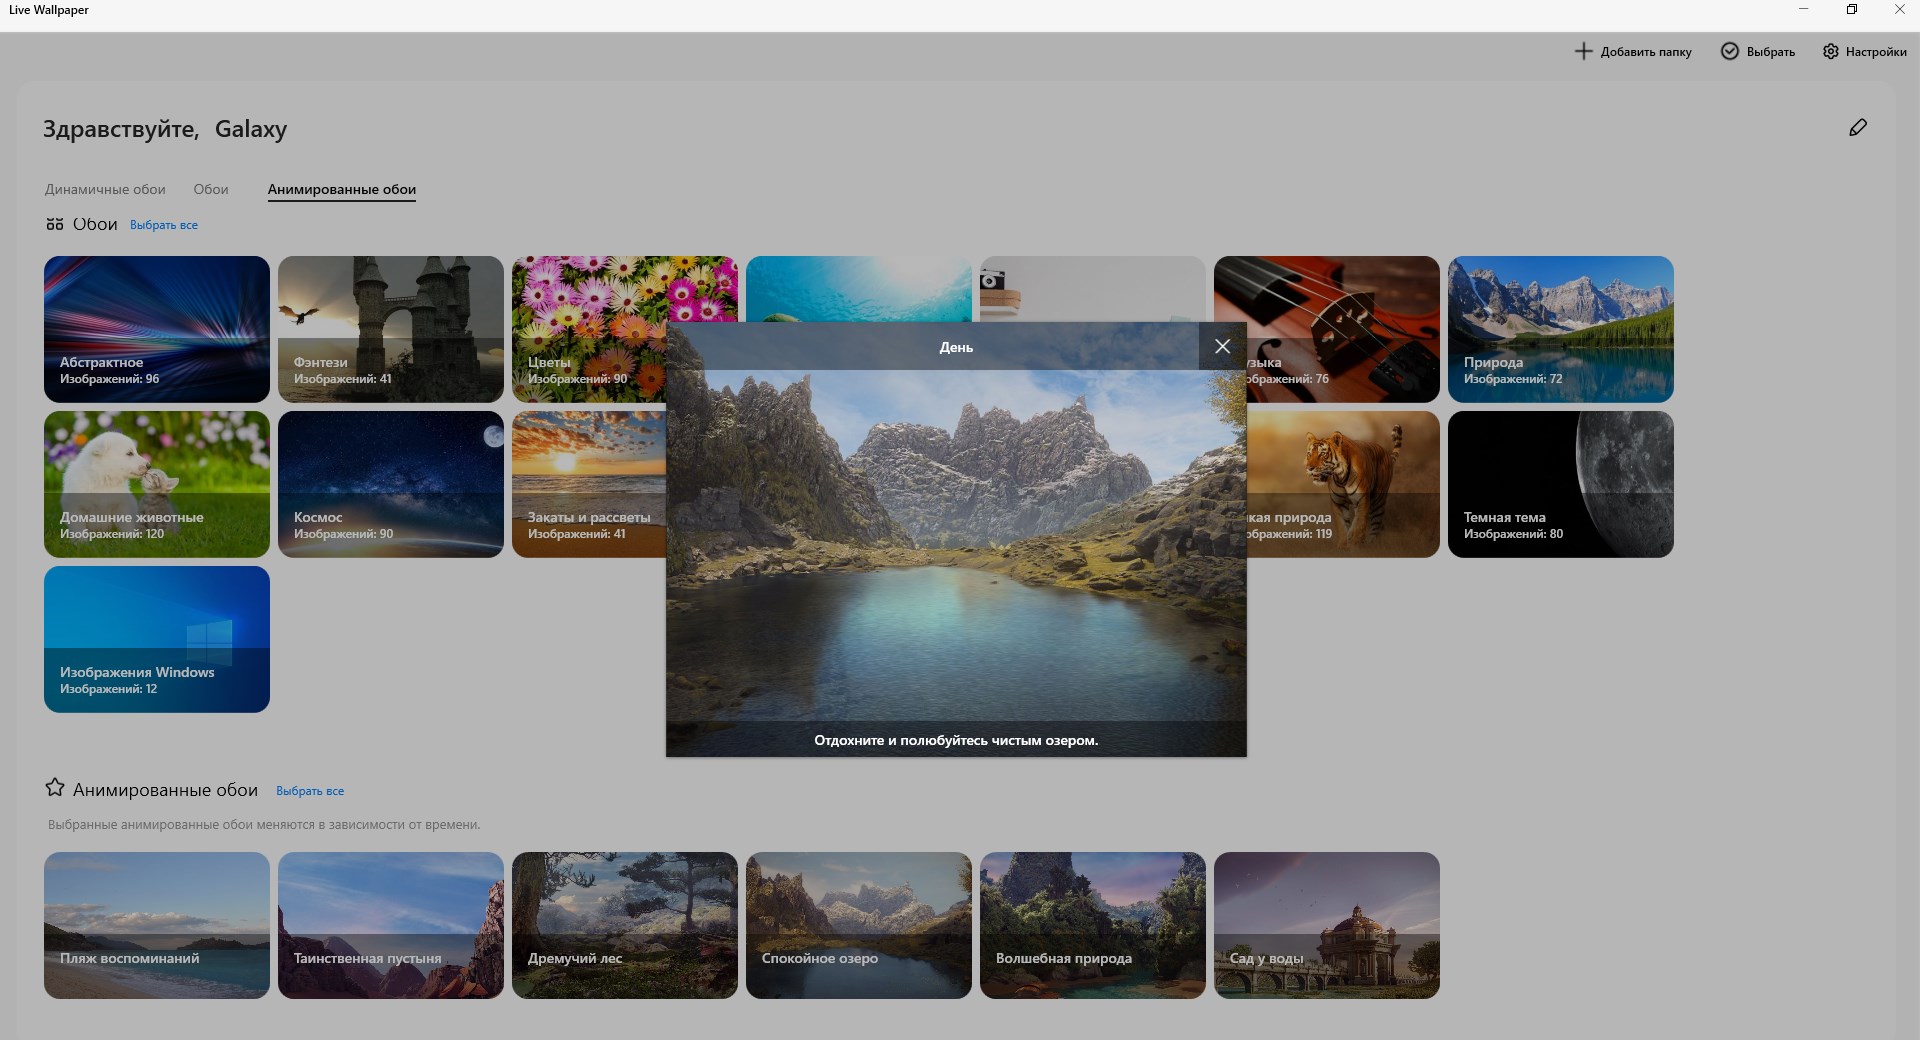Image resolution: width=1920 pixels, height=1040 pixels.
Task: Click Выбрать label in toolbar
Action: click(x=1771, y=52)
